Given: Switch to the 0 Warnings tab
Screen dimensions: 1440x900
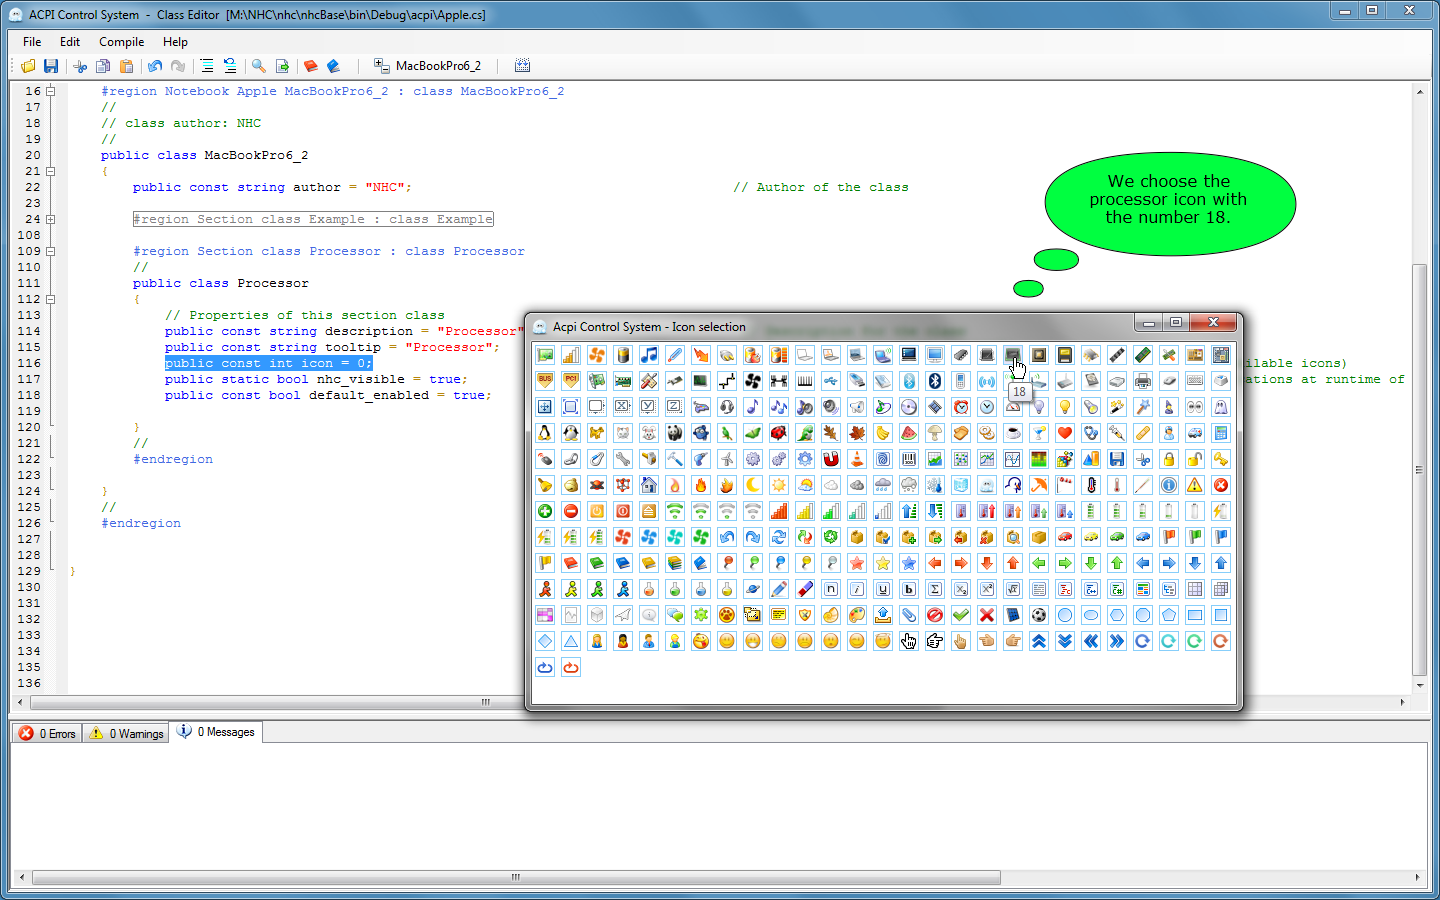Looking at the screenshot, I should [127, 733].
